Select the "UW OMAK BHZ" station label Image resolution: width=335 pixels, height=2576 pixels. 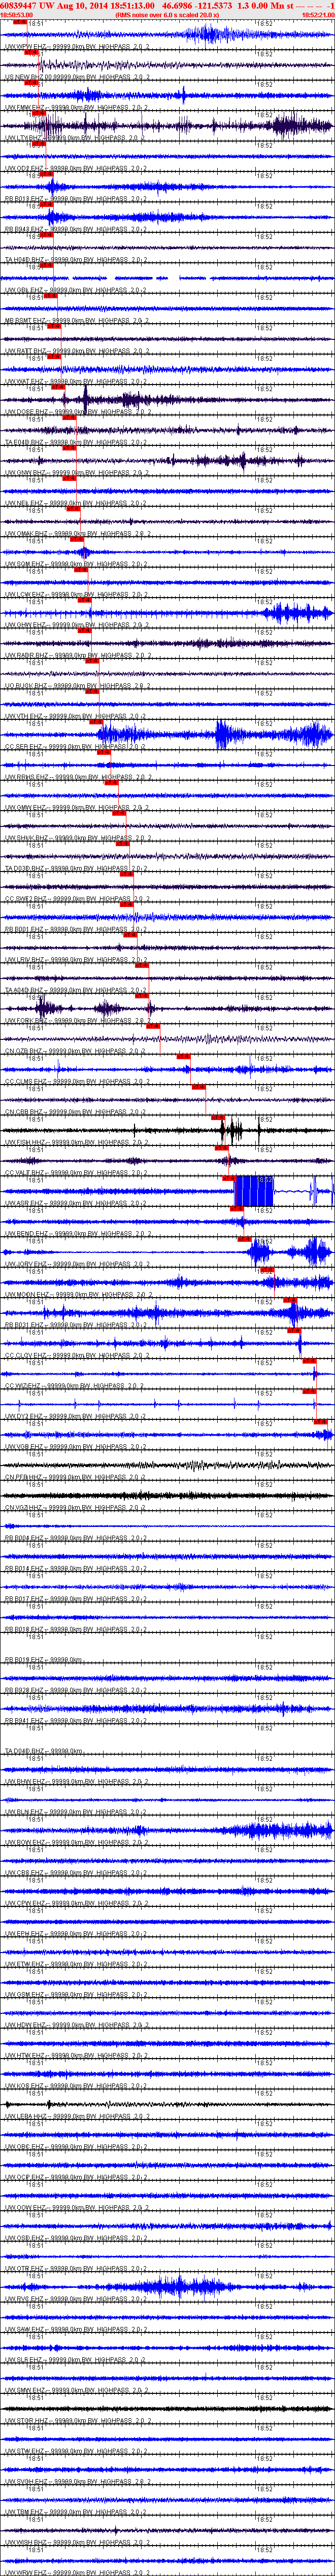tap(28, 534)
